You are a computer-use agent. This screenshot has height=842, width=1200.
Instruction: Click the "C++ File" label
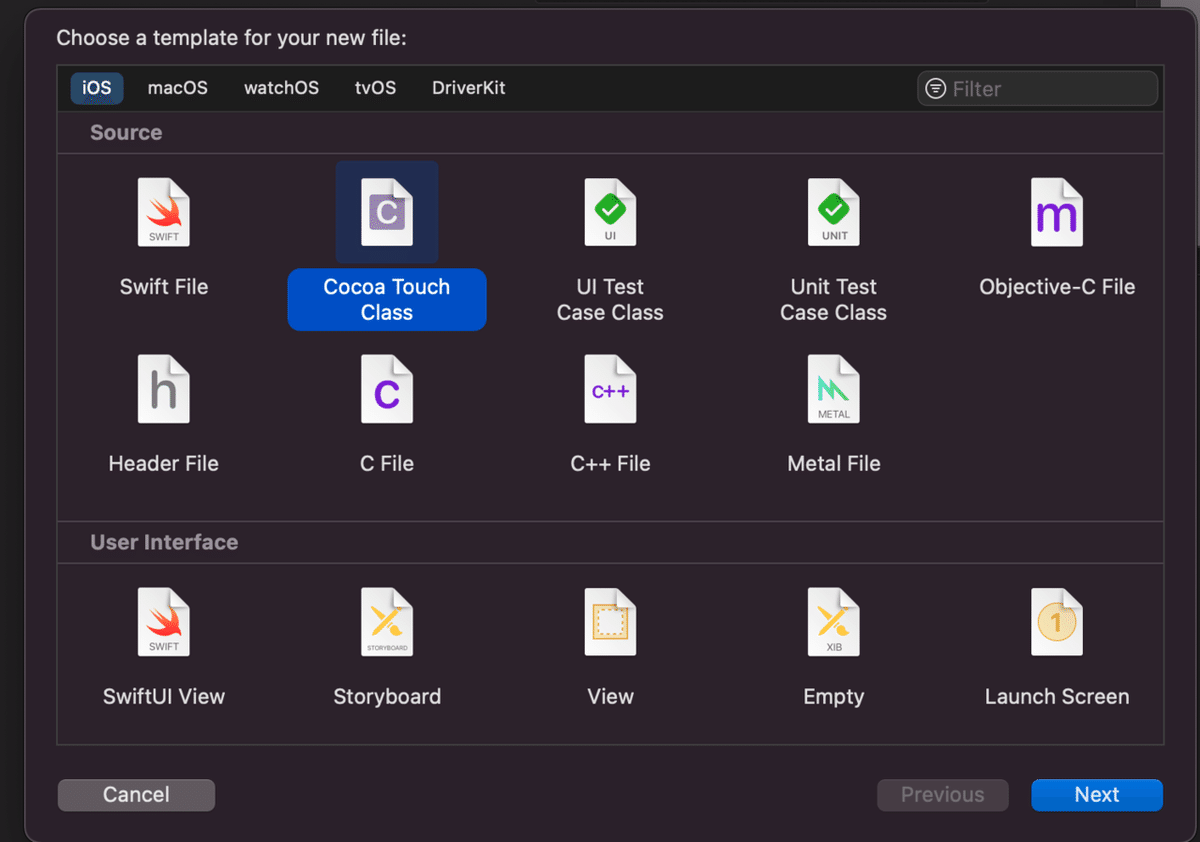610,464
